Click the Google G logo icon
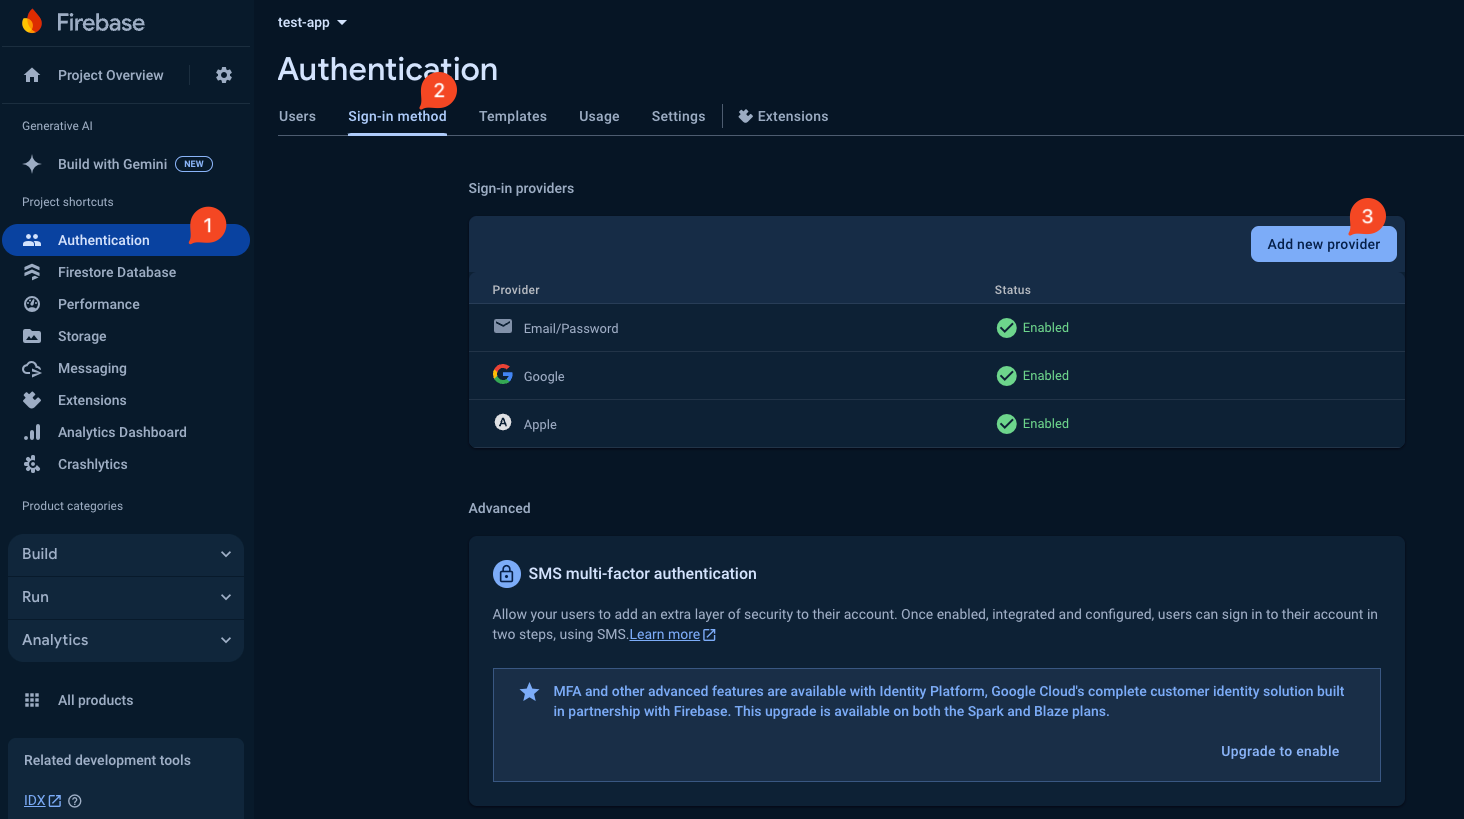Image resolution: width=1464 pixels, height=819 pixels. (x=503, y=374)
